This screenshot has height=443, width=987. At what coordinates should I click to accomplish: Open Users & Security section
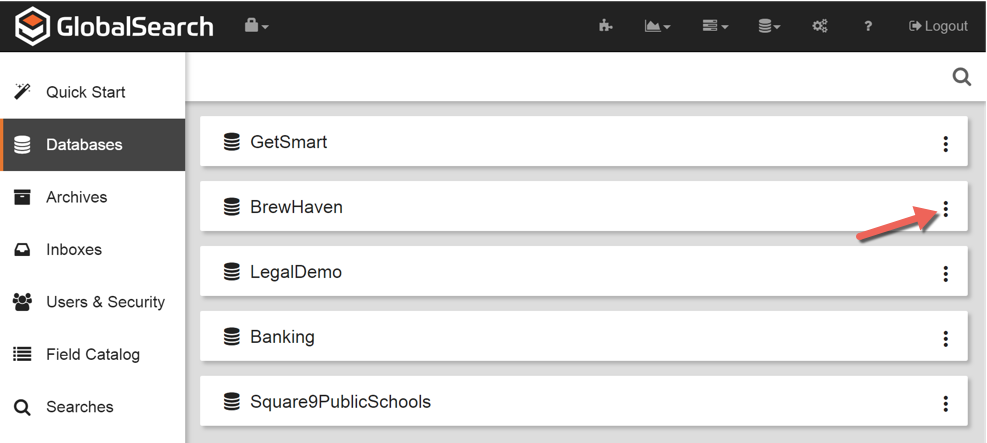pyautogui.click(x=105, y=302)
